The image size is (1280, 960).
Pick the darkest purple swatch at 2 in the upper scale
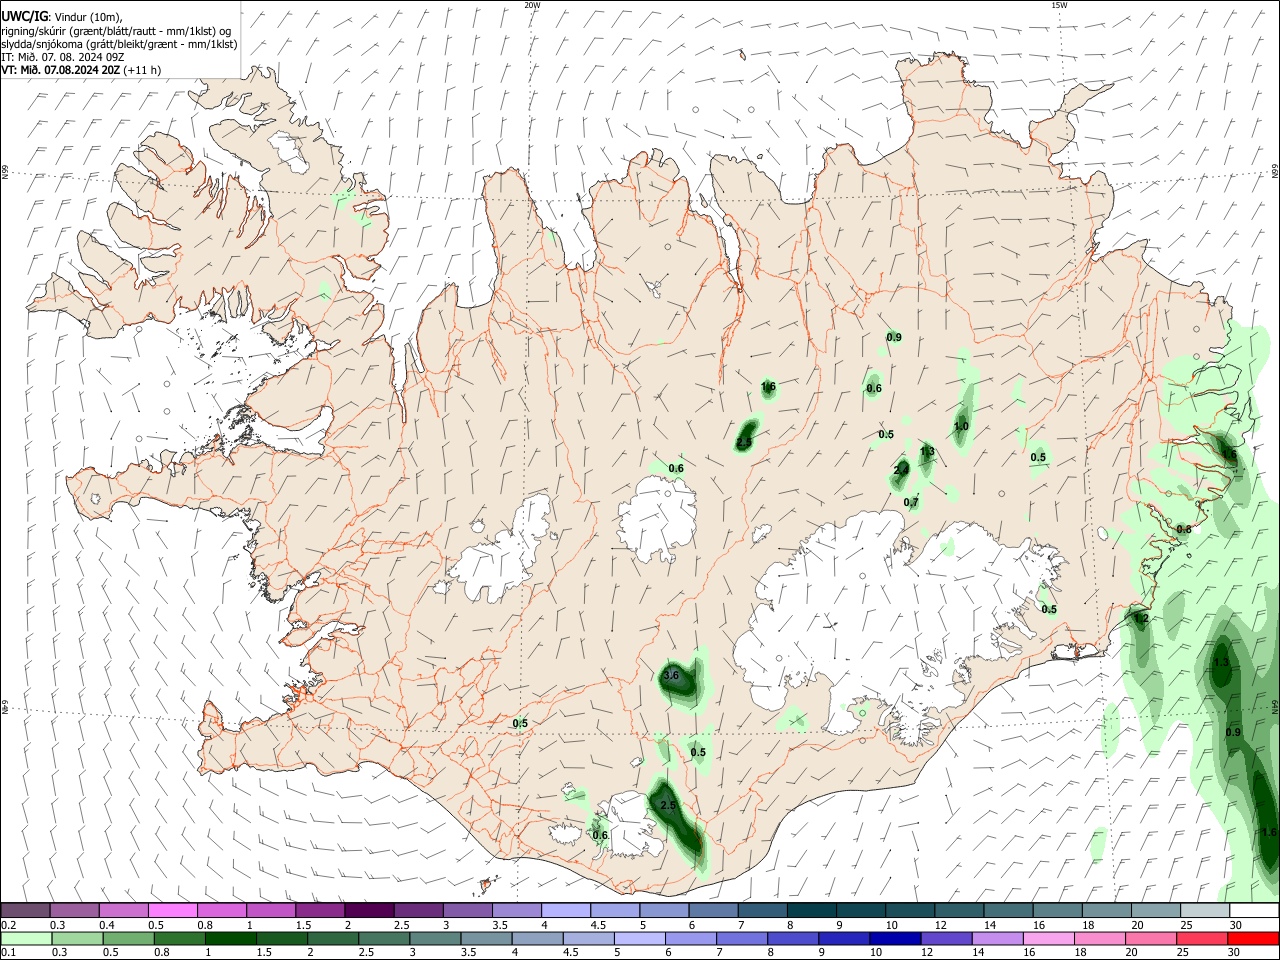(x=369, y=911)
